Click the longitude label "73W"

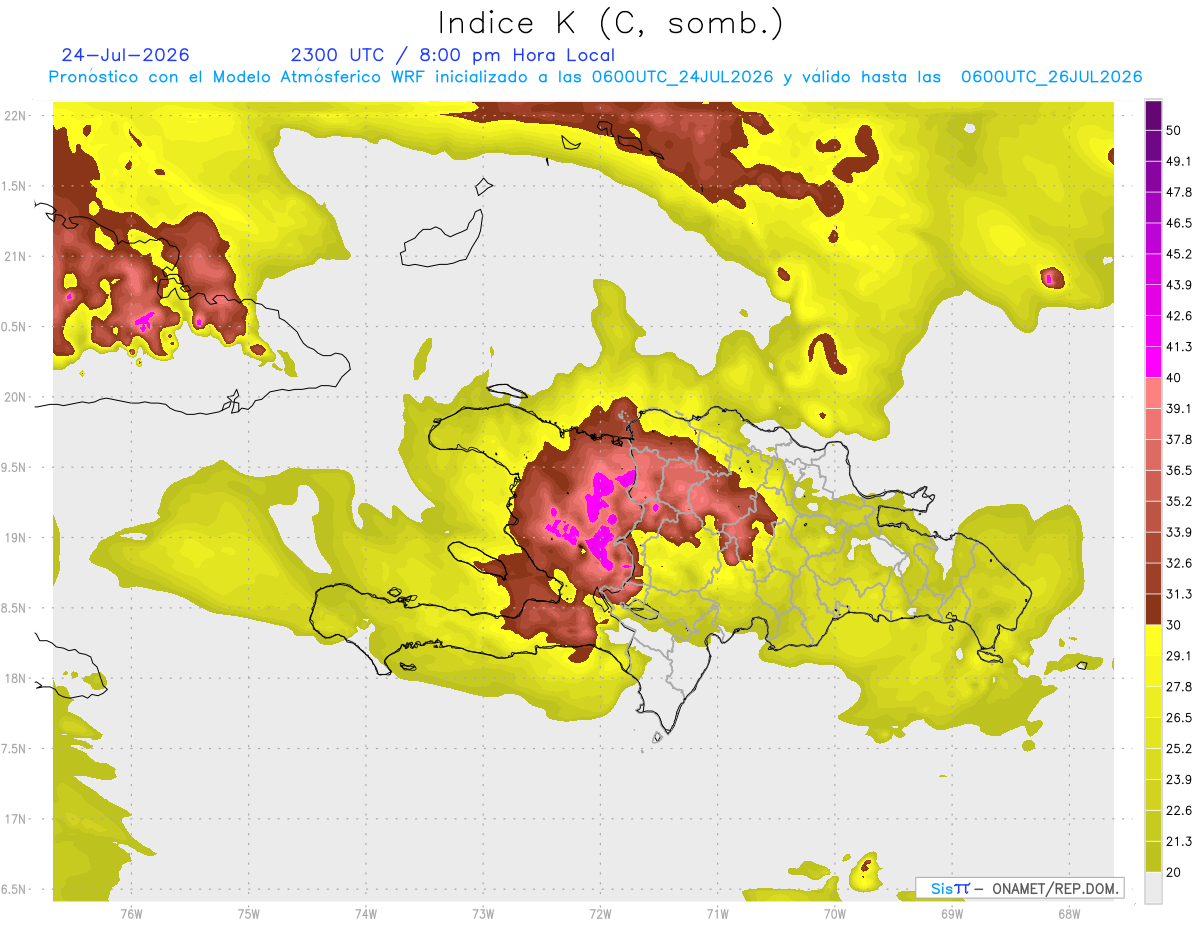click(482, 913)
